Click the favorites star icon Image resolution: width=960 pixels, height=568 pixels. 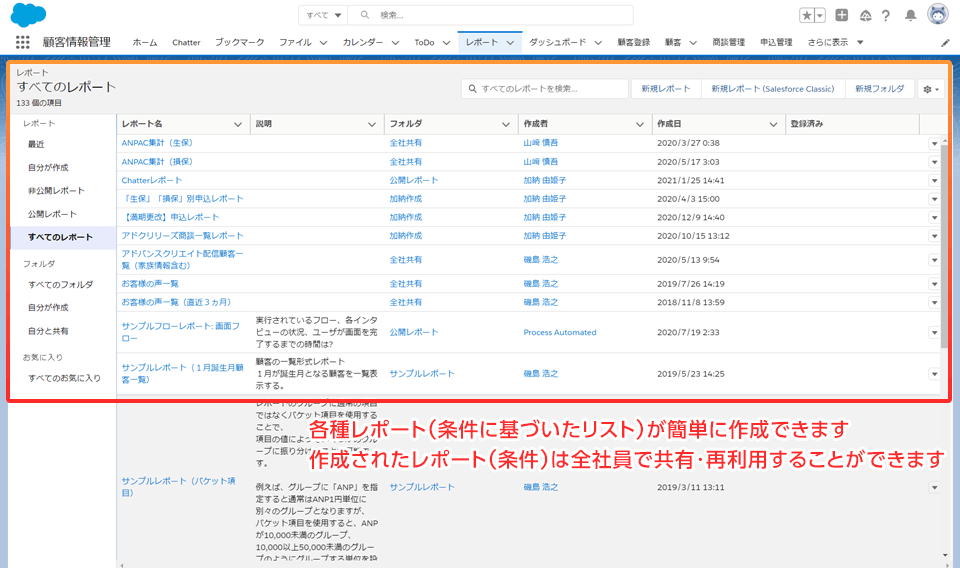pyautogui.click(x=807, y=15)
